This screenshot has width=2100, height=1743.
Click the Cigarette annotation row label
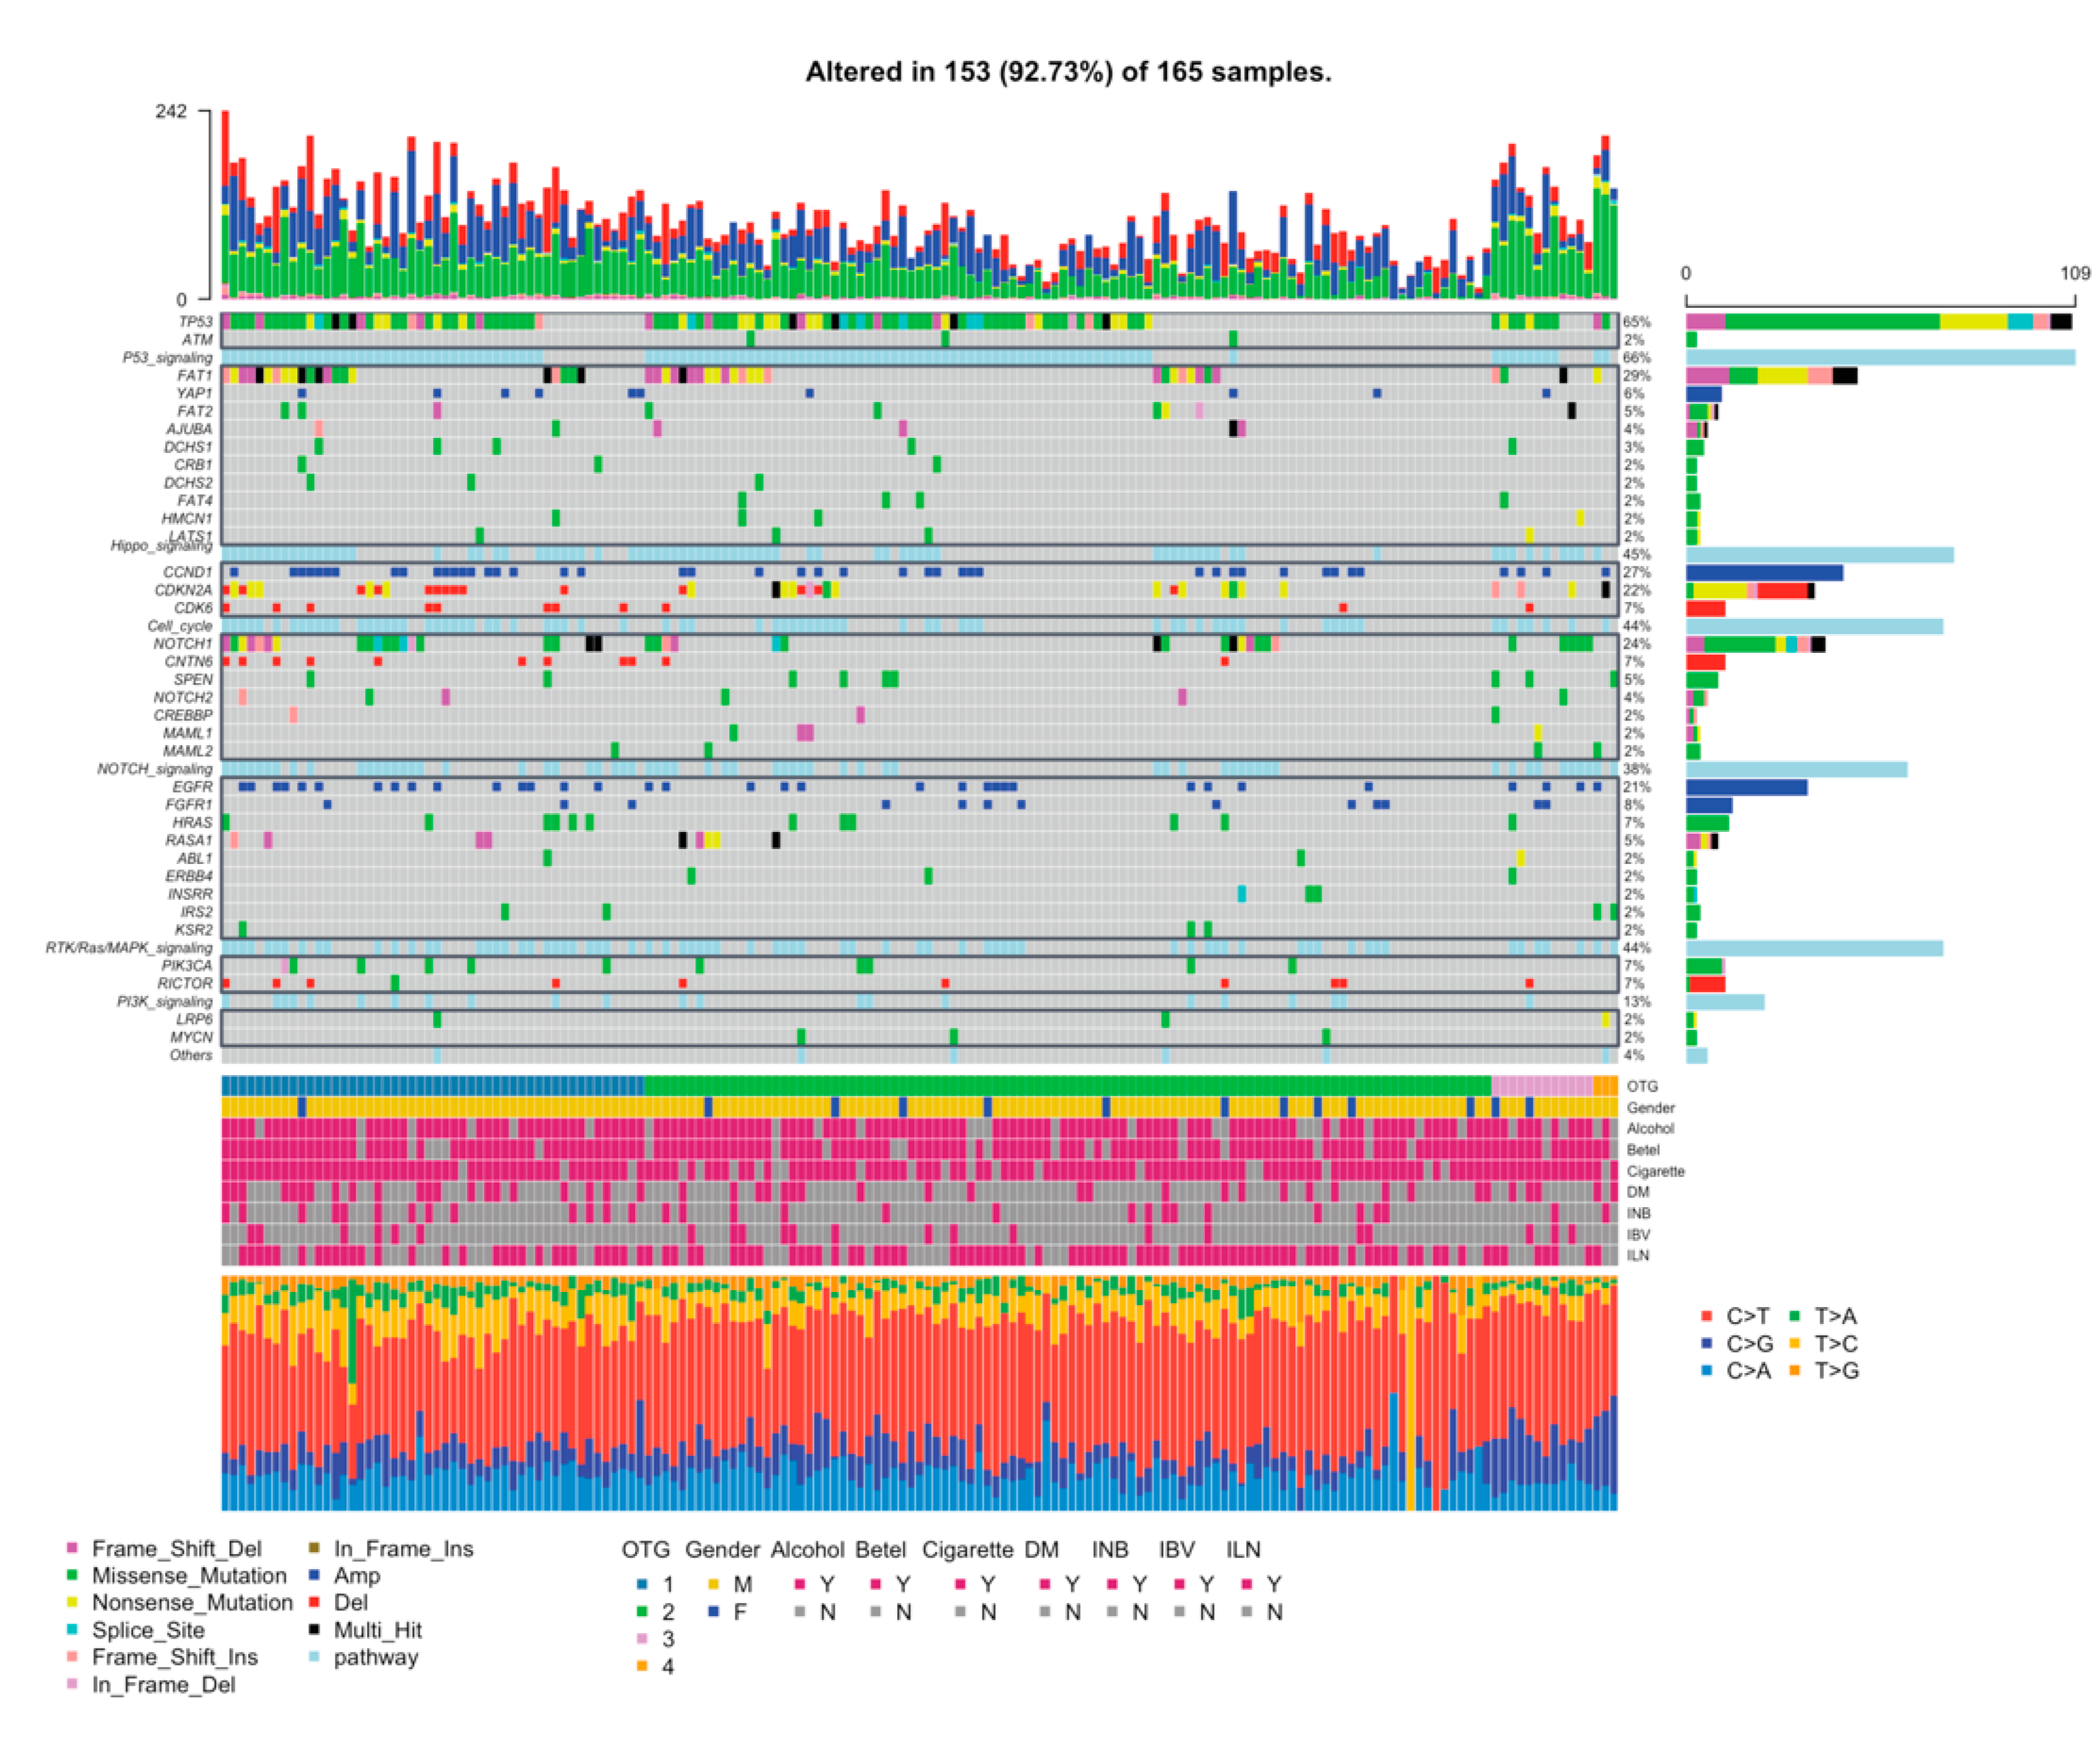(1655, 1171)
